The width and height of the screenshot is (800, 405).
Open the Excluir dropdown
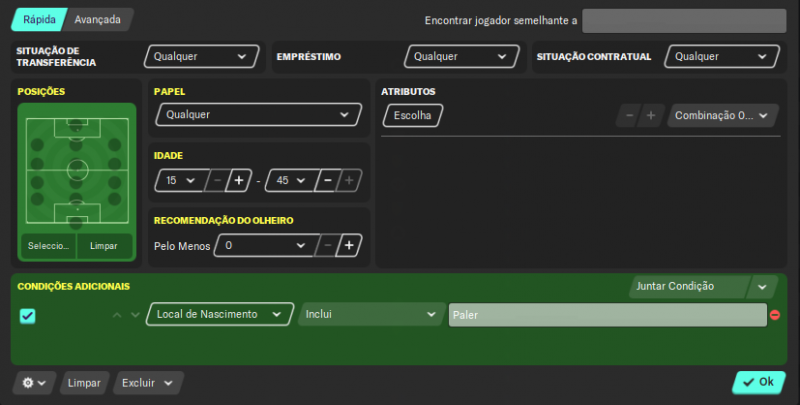point(148,383)
